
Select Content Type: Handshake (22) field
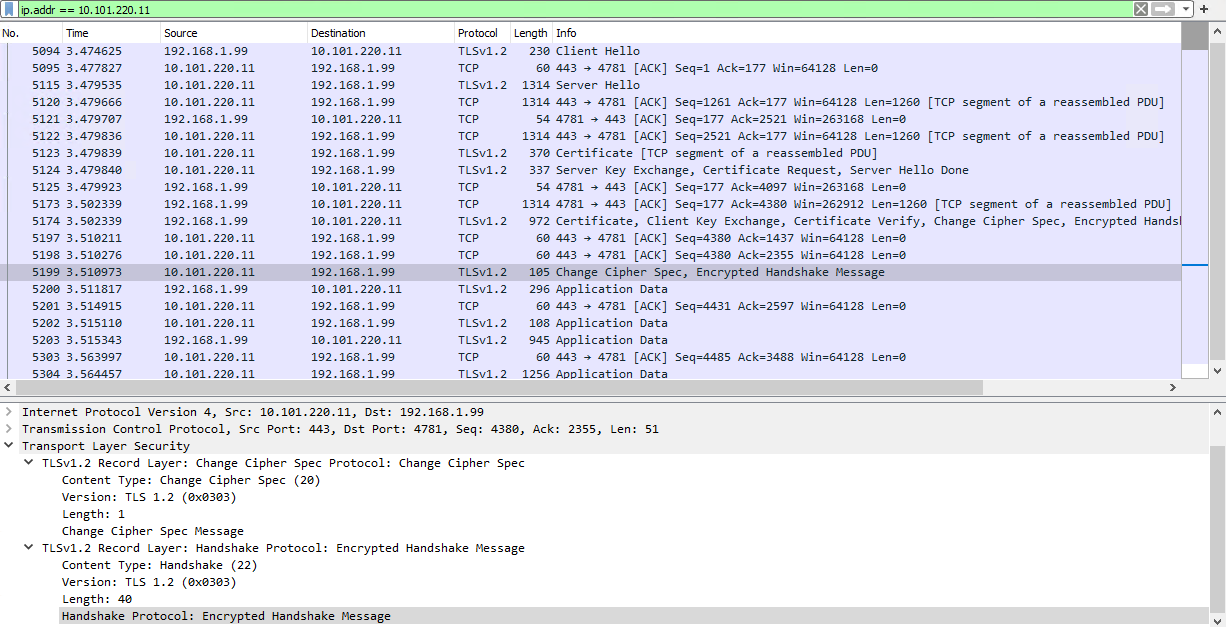click(161, 565)
